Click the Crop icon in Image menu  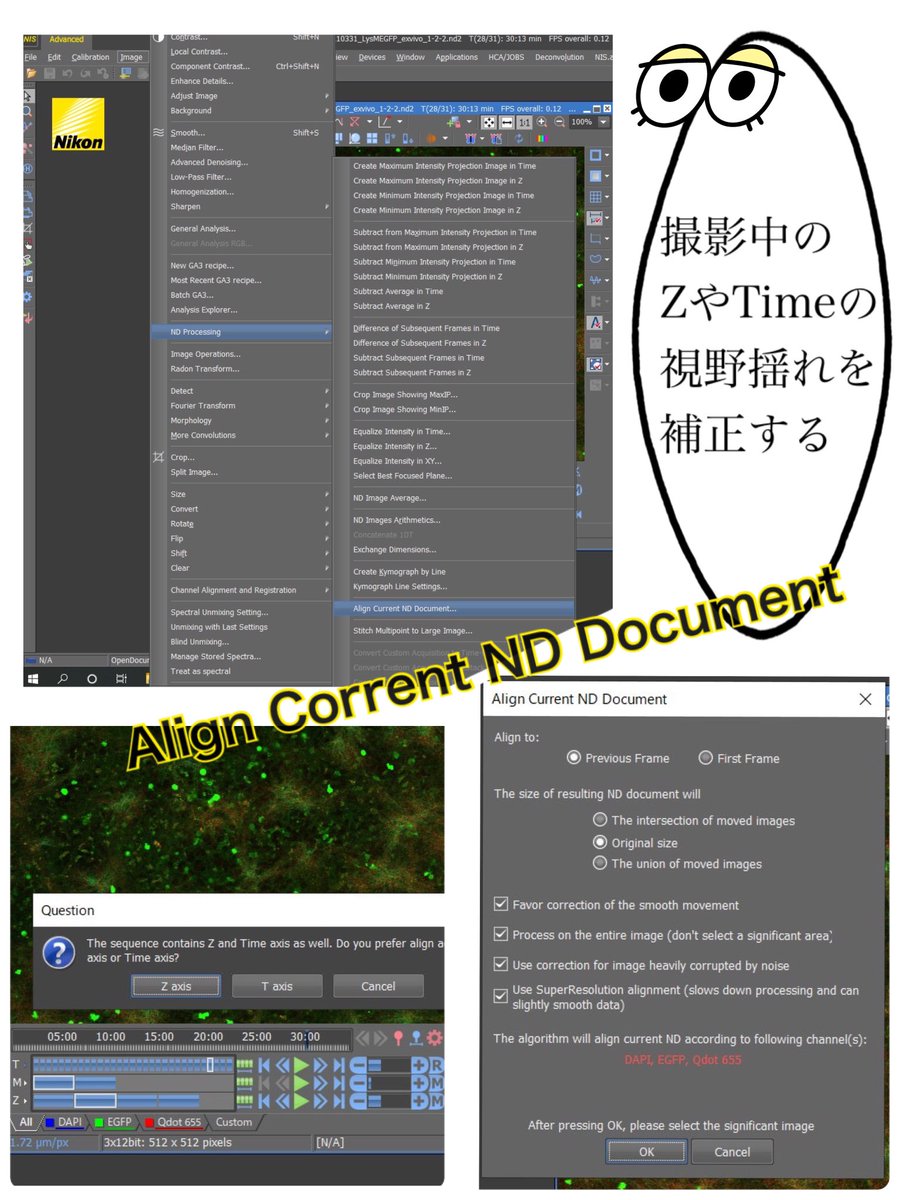(157, 457)
